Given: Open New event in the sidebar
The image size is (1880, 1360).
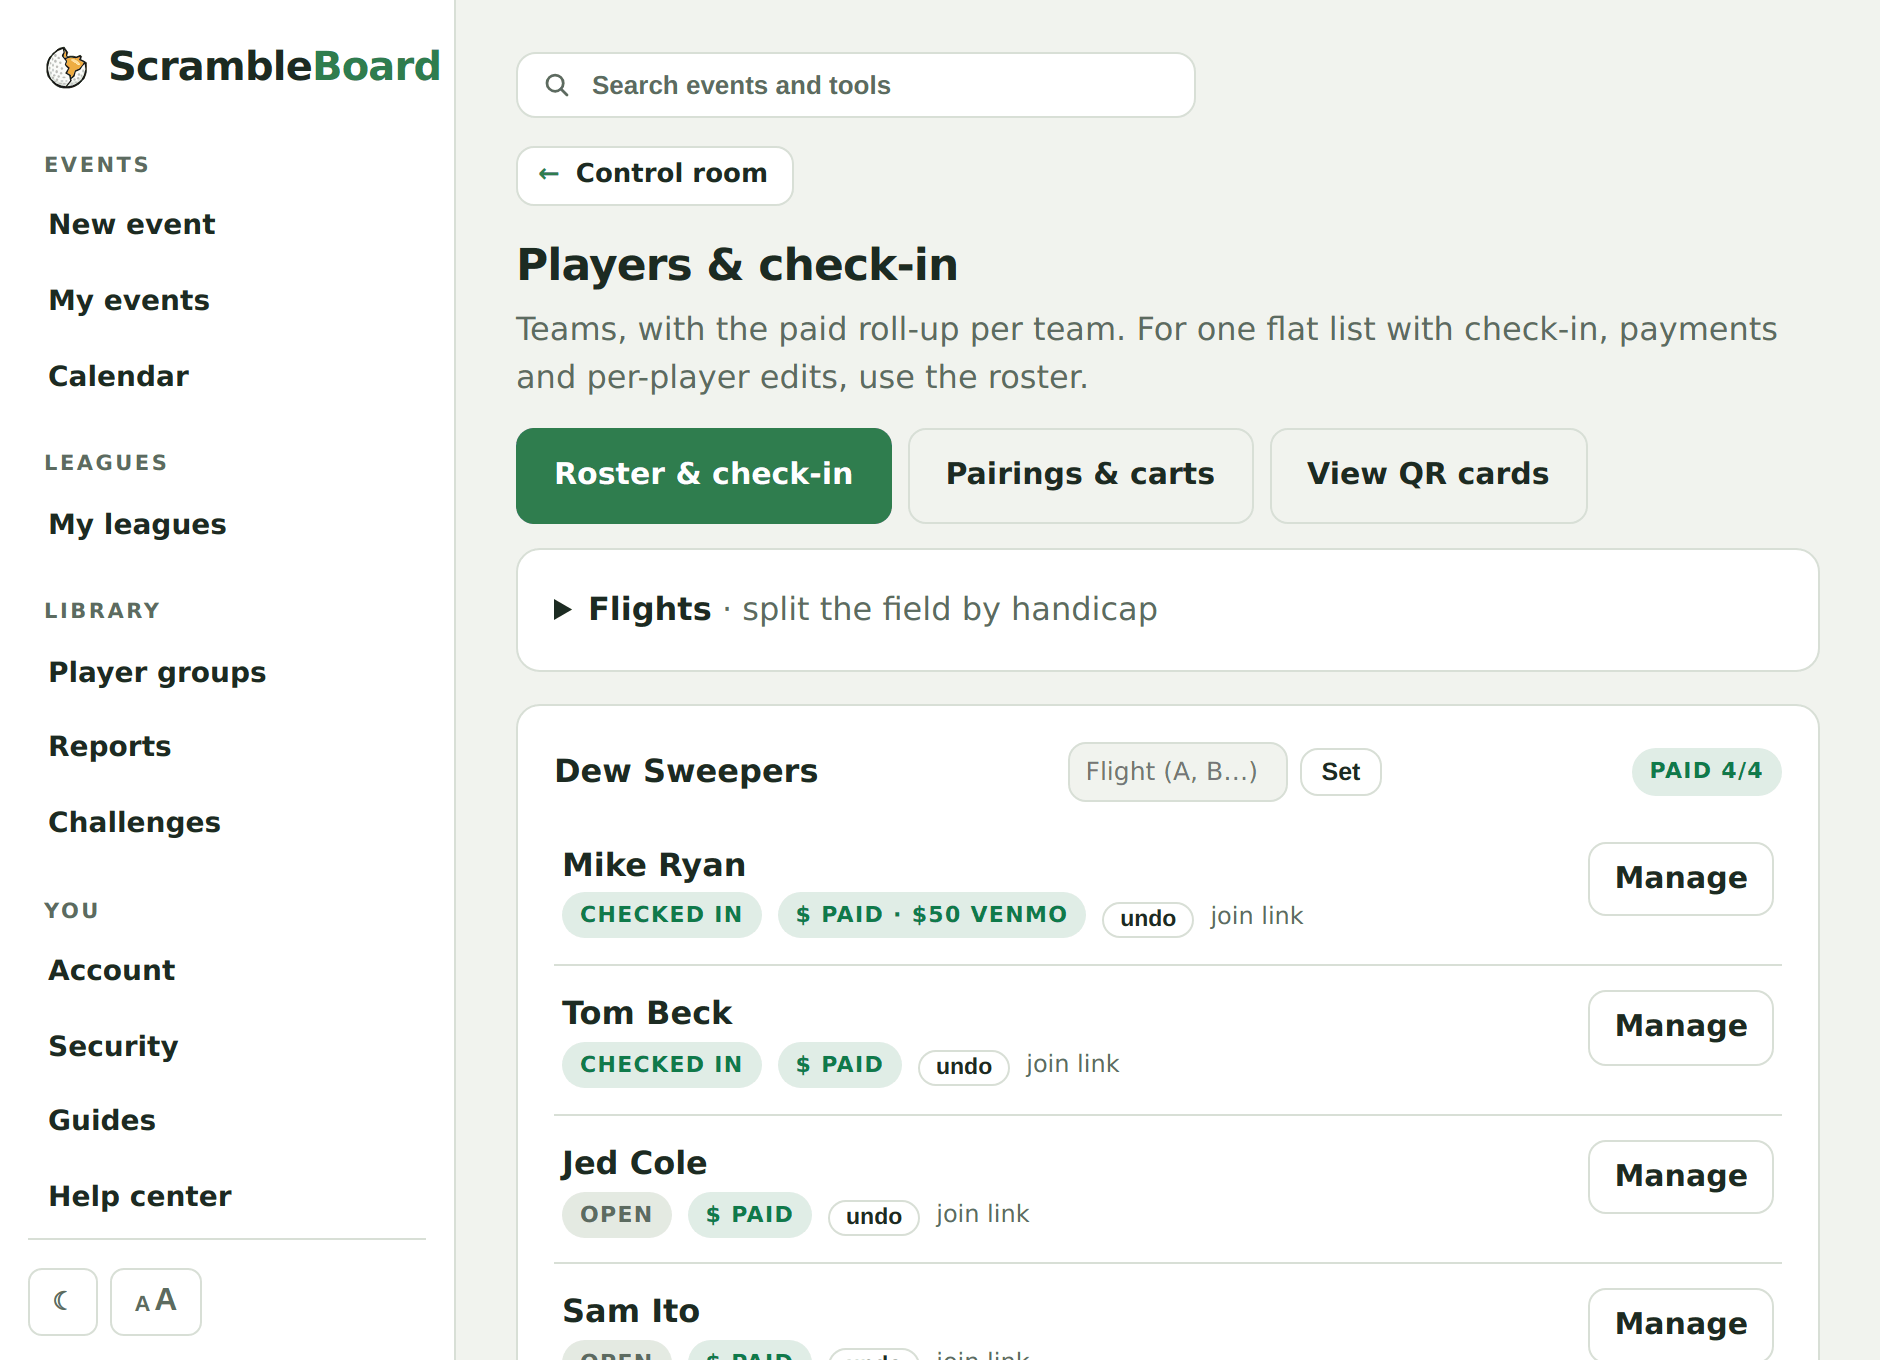Looking at the screenshot, I should [132, 225].
